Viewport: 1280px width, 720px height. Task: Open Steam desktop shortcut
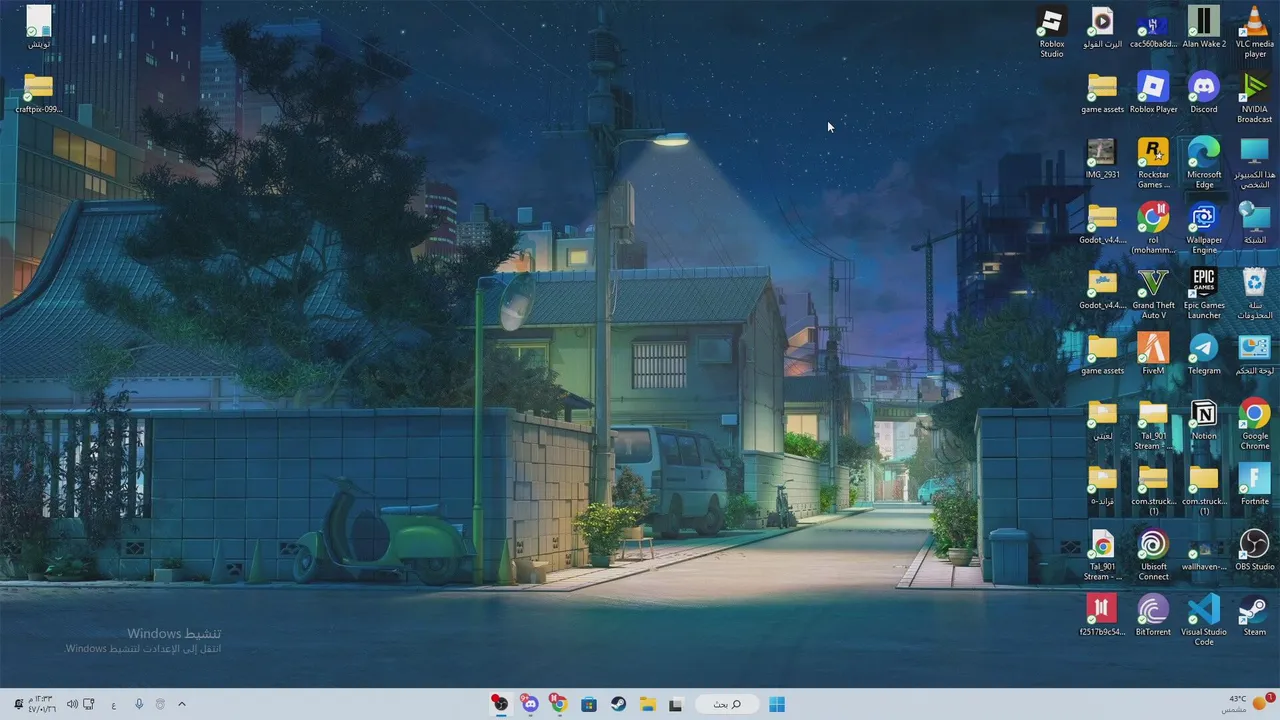pyautogui.click(x=1255, y=616)
